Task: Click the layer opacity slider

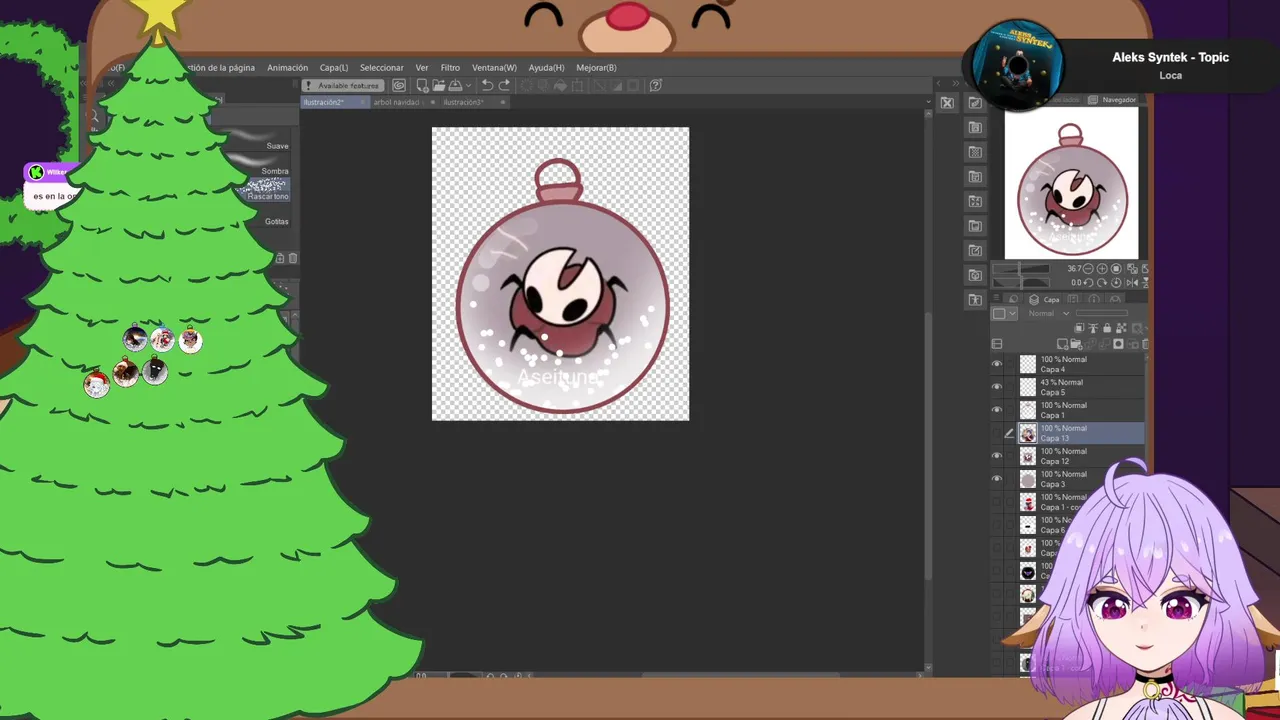Action: [1102, 313]
